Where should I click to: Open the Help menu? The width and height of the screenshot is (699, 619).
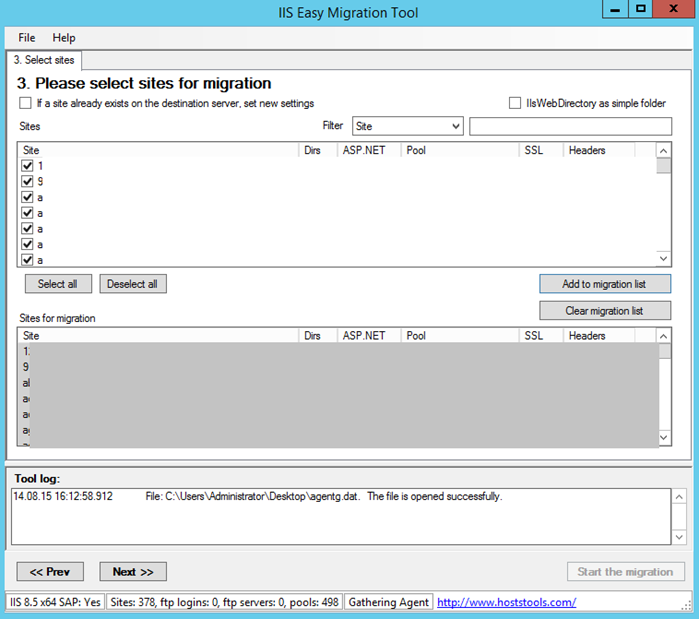point(64,38)
